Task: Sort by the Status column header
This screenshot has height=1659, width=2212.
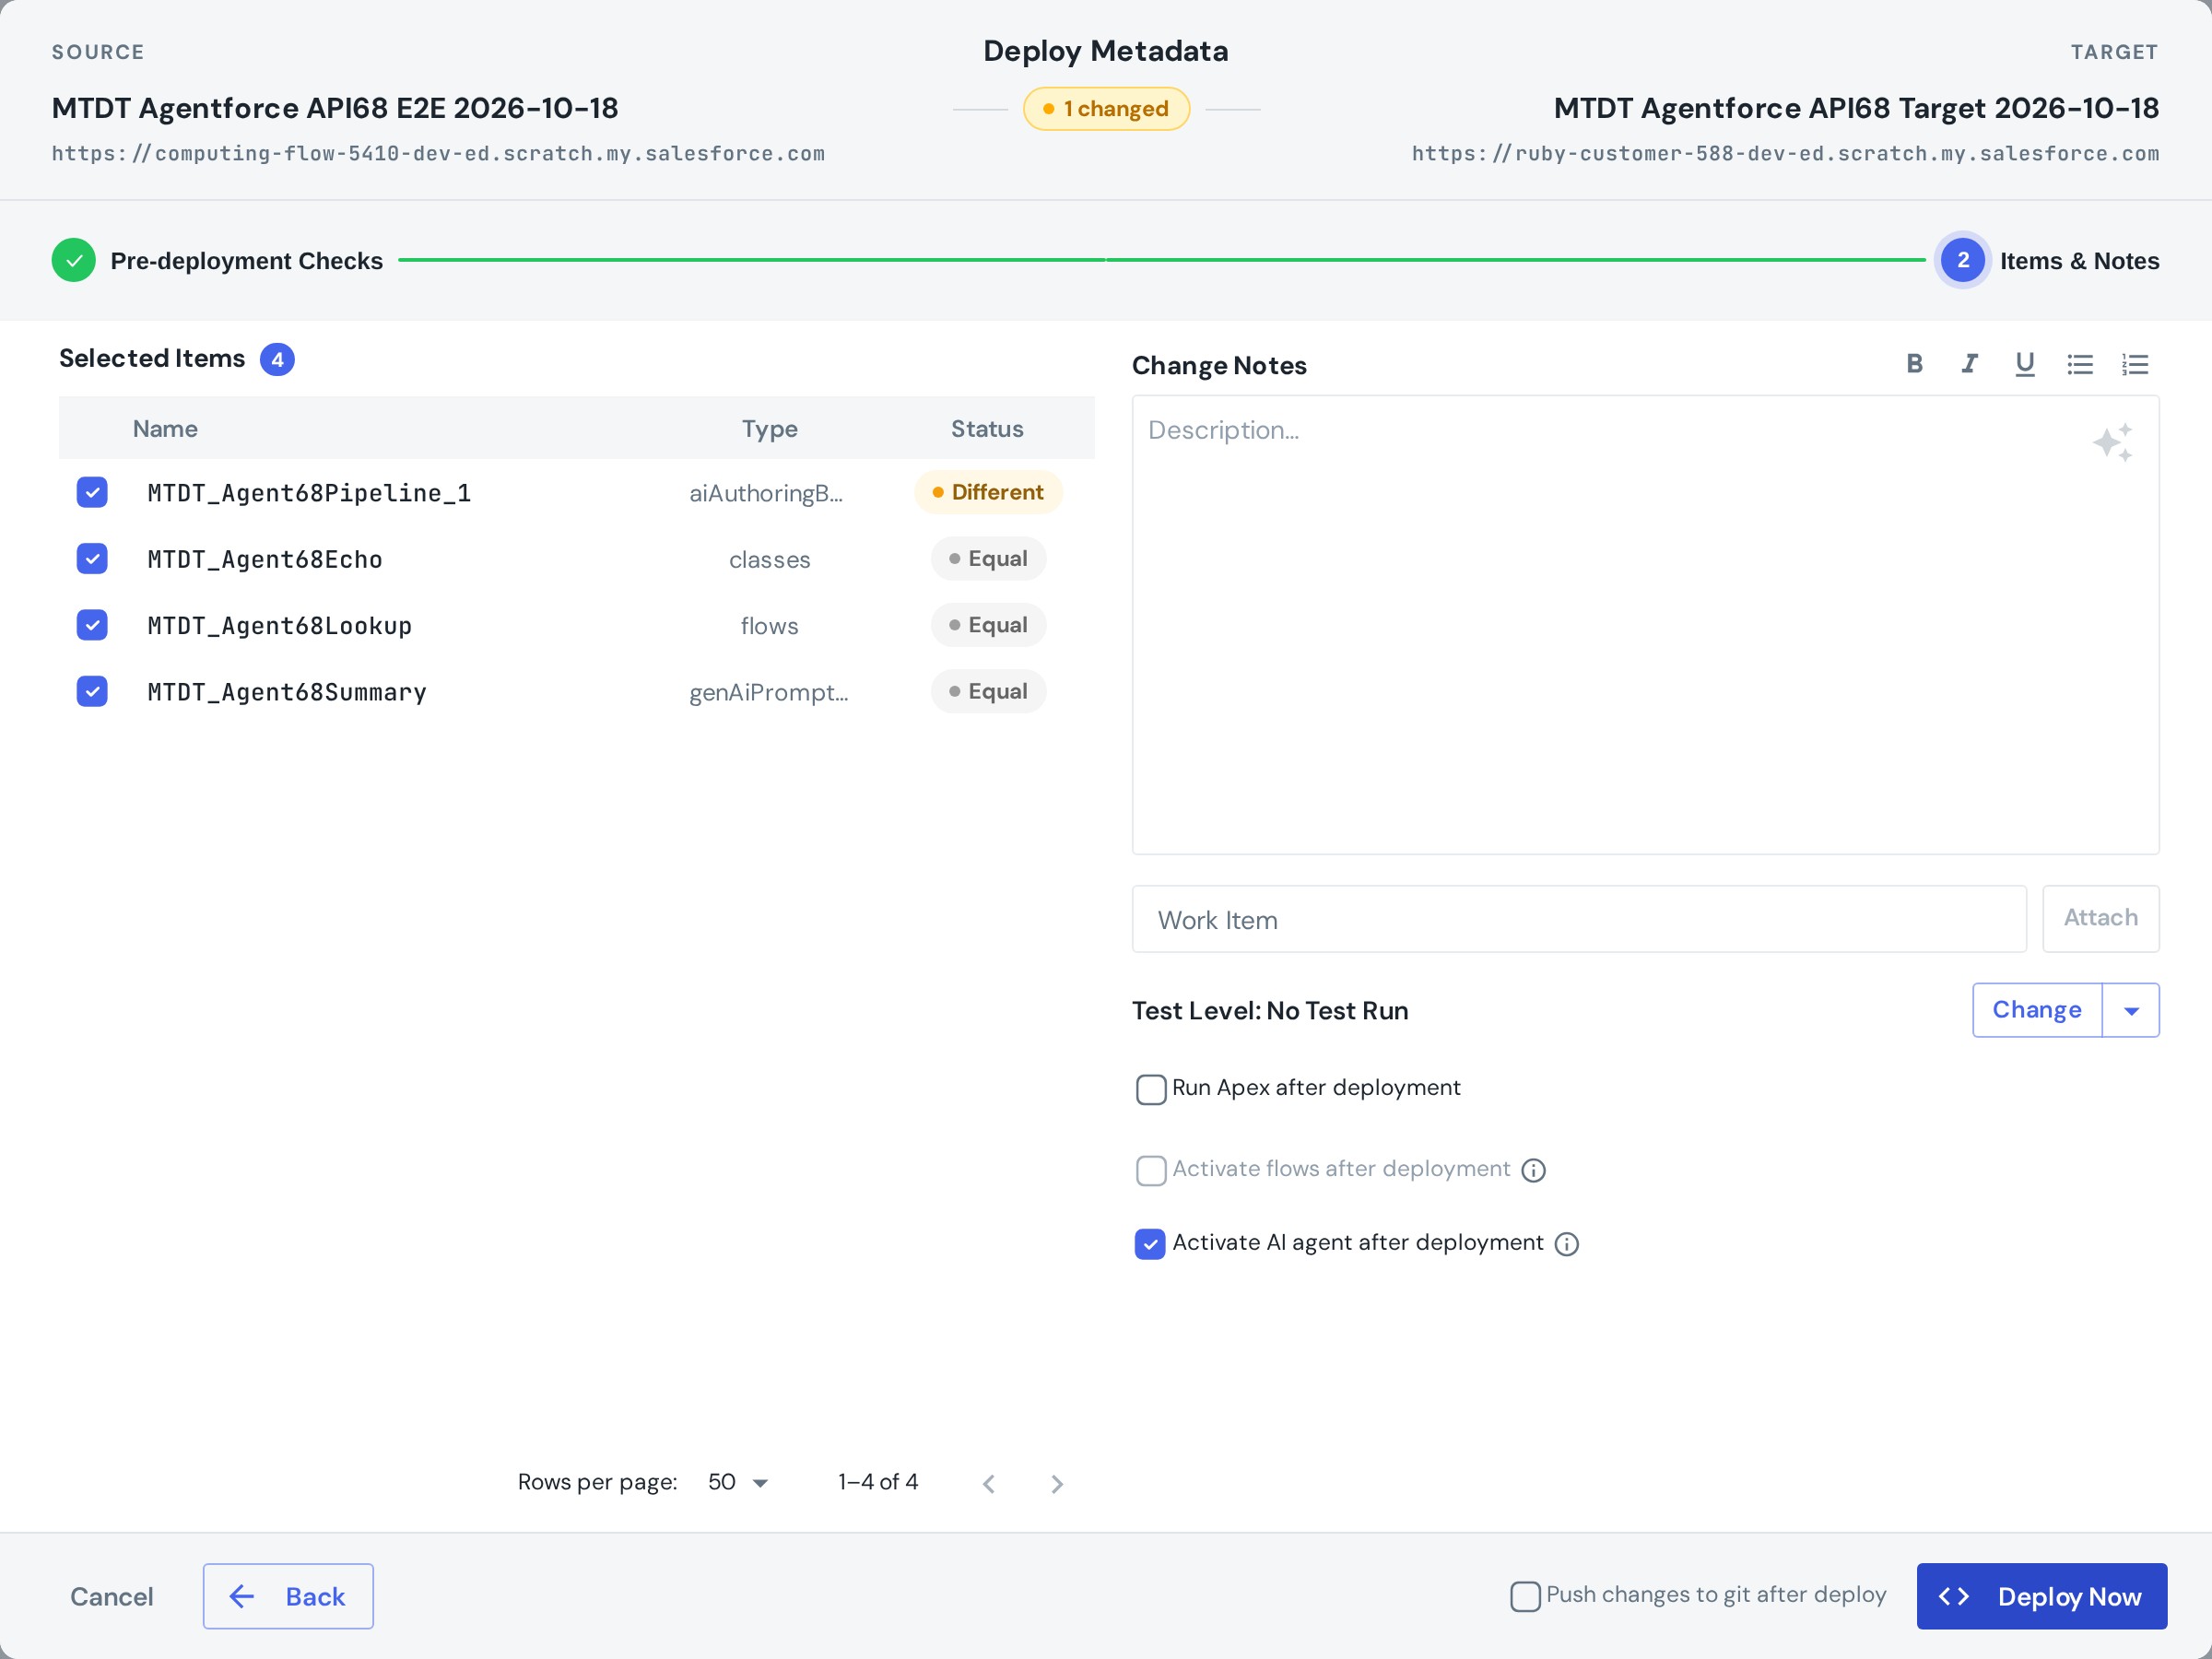Action: pos(986,429)
